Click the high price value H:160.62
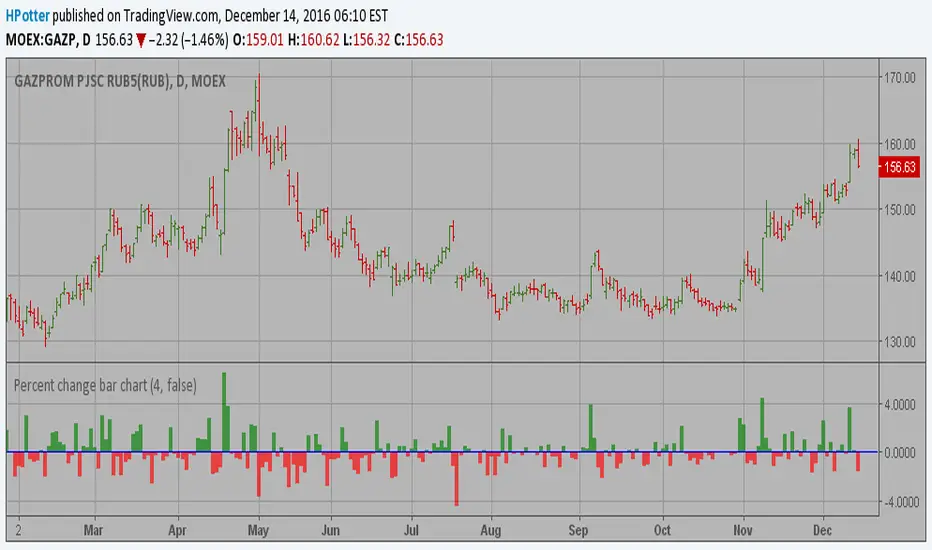Image resolution: width=932 pixels, height=550 pixels. coord(313,40)
